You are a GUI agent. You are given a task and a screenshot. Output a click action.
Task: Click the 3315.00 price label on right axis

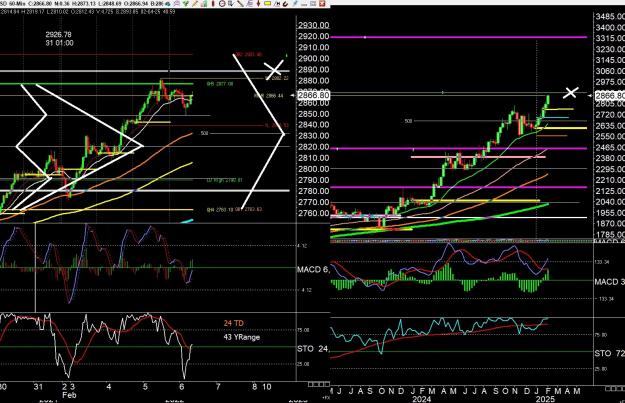point(610,38)
